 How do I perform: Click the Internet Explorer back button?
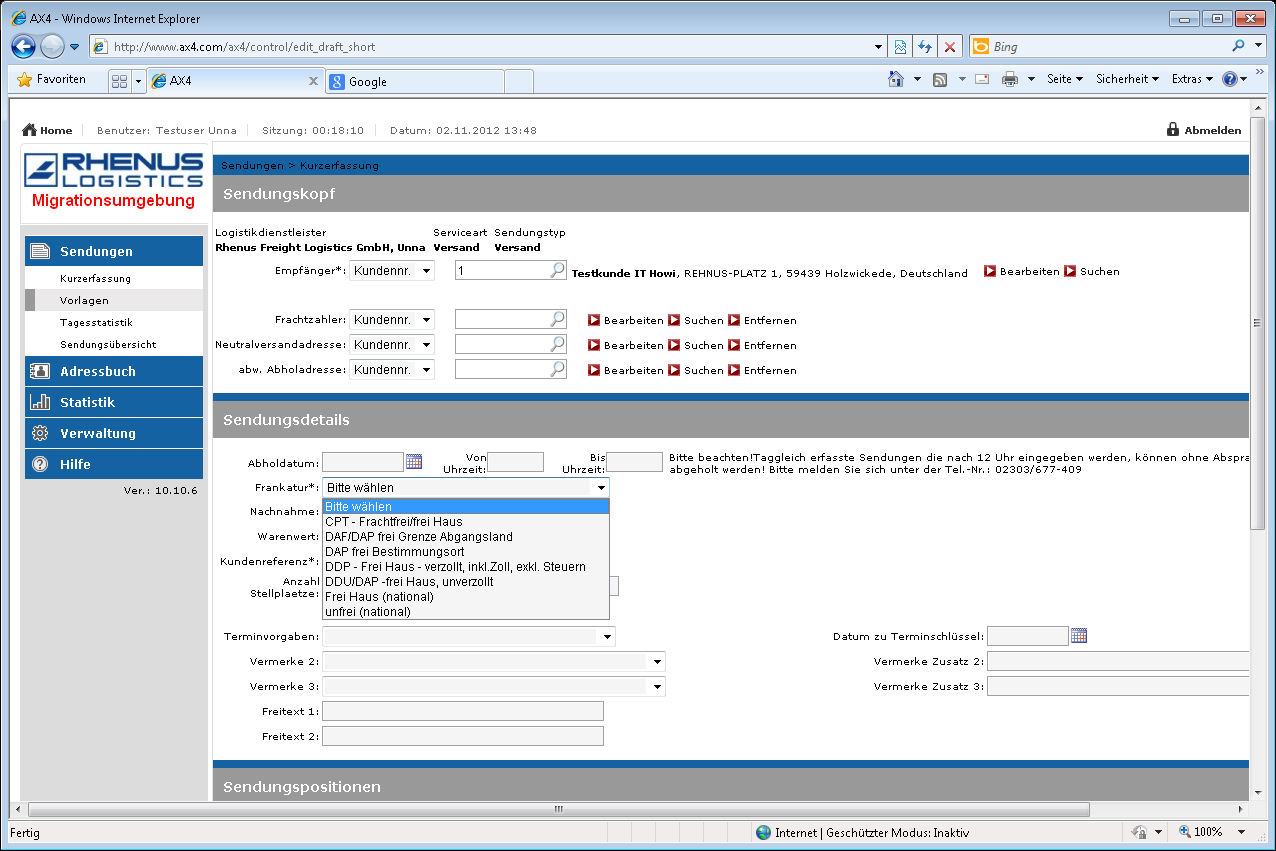click(x=23, y=46)
